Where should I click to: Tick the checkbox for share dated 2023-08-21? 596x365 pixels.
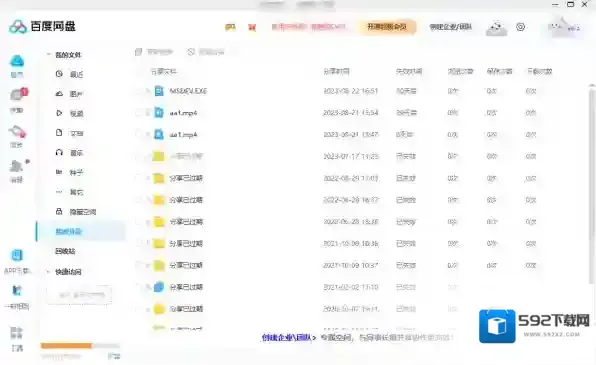click(x=139, y=113)
